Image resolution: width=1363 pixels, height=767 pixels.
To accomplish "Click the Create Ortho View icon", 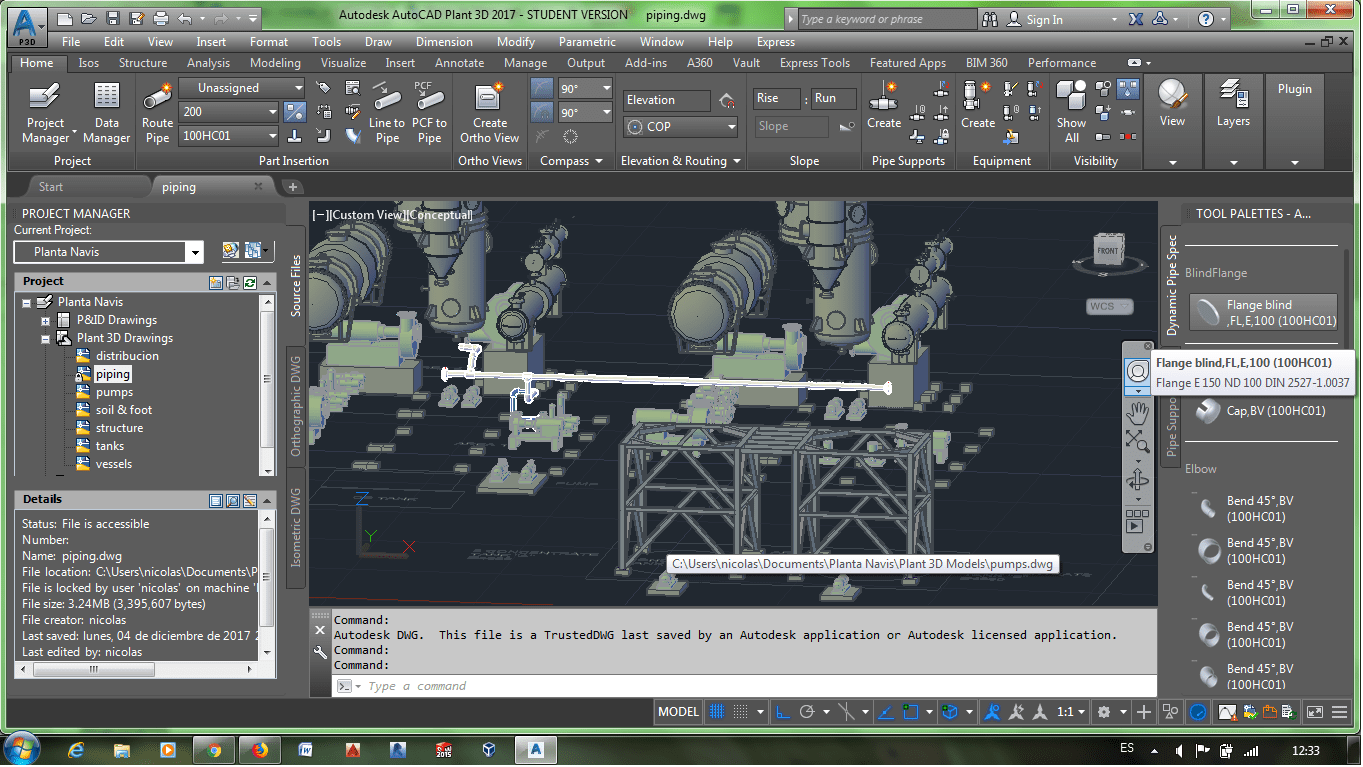I will click(490, 98).
